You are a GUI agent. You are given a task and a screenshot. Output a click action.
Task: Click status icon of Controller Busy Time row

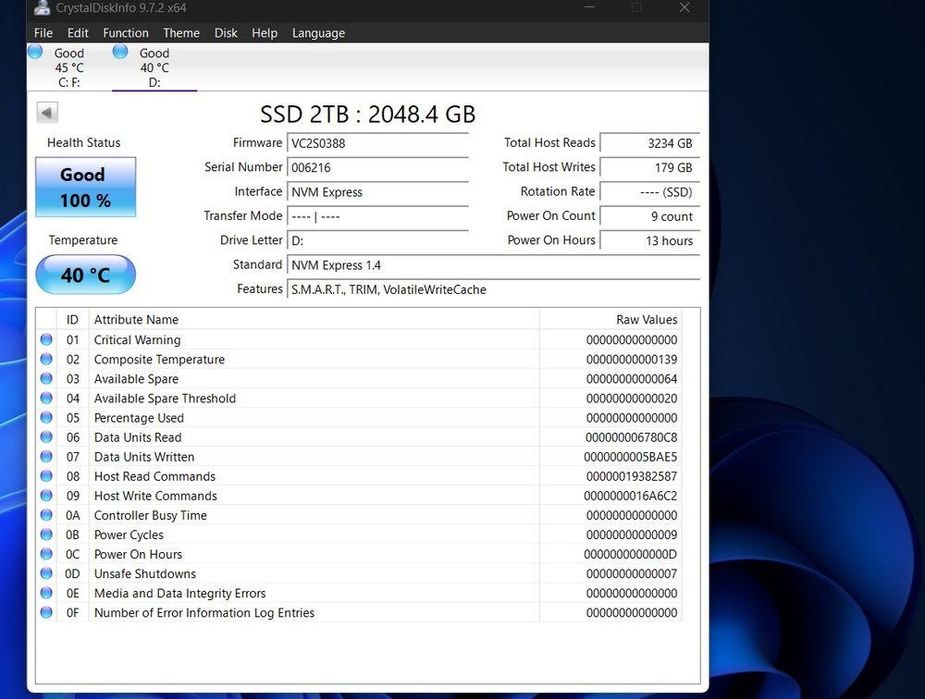(46, 515)
